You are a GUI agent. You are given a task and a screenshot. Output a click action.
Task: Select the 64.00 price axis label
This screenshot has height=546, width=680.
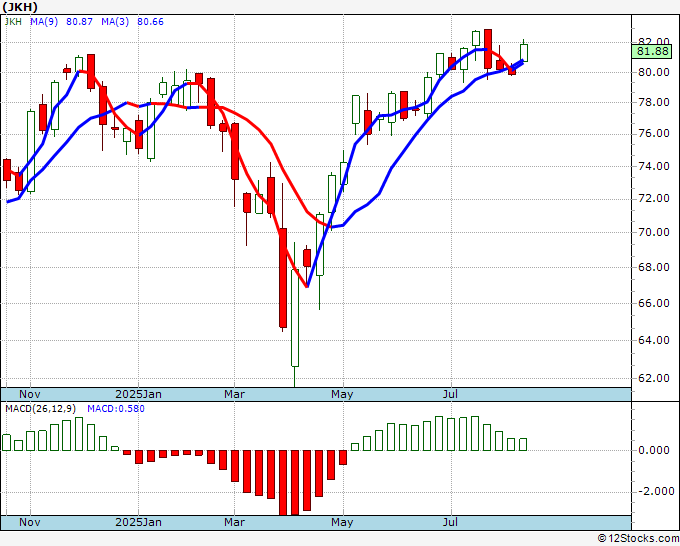(654, 340)
